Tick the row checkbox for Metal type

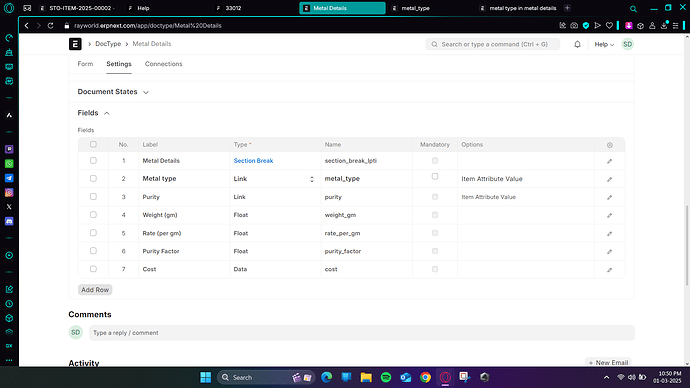click(x=93, y=178)
